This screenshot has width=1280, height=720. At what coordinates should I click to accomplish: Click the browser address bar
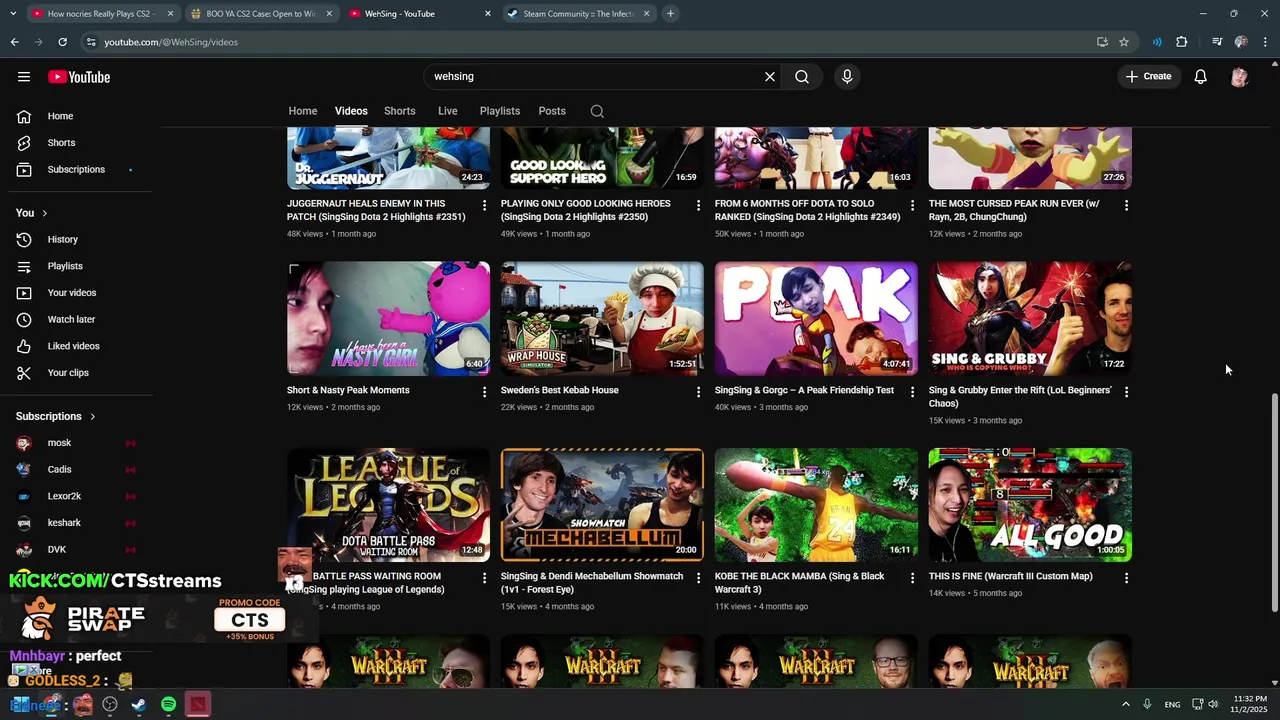(590, 42)
